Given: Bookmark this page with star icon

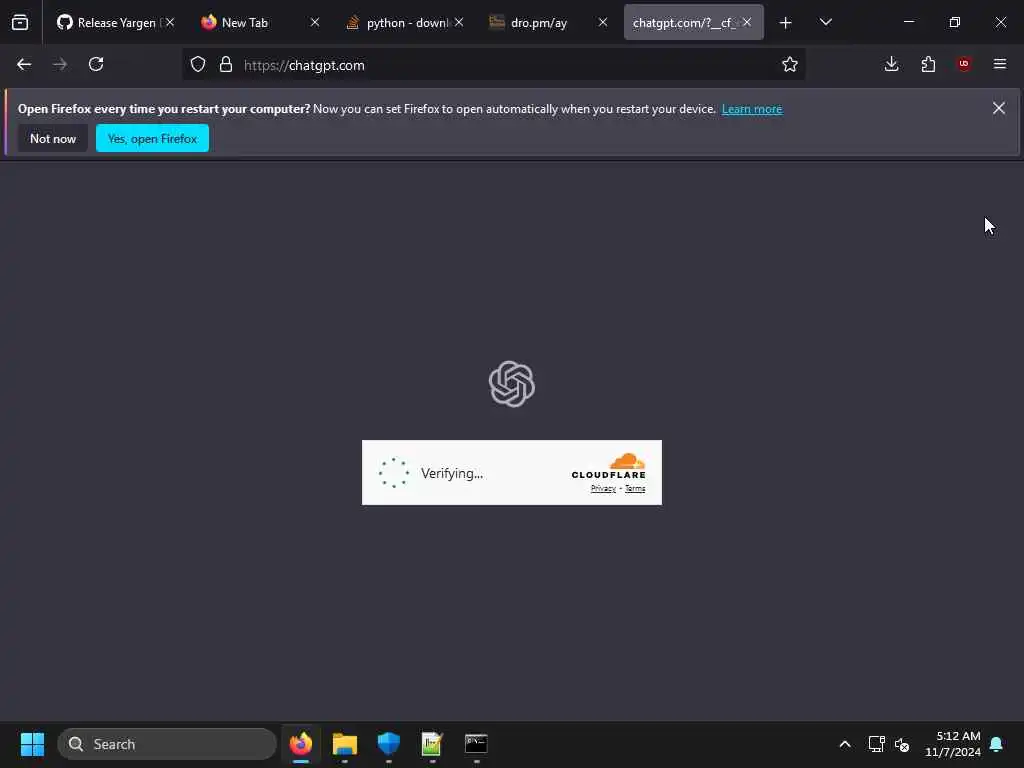Looking at the screenshot, I should tap(790, 65).
